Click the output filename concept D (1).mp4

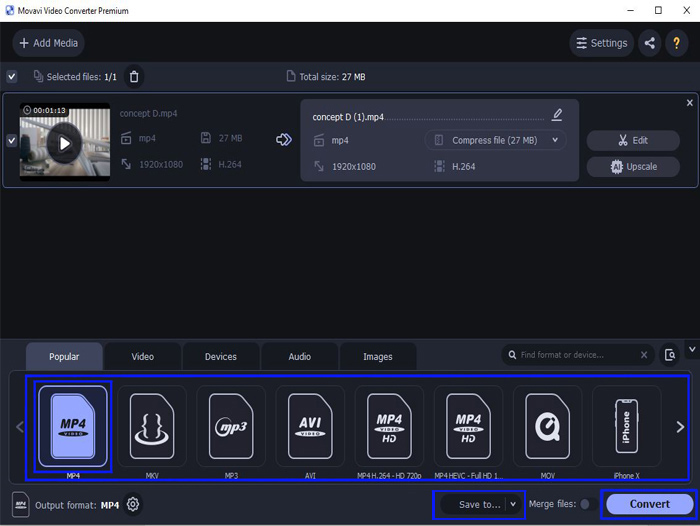point(348,117)
